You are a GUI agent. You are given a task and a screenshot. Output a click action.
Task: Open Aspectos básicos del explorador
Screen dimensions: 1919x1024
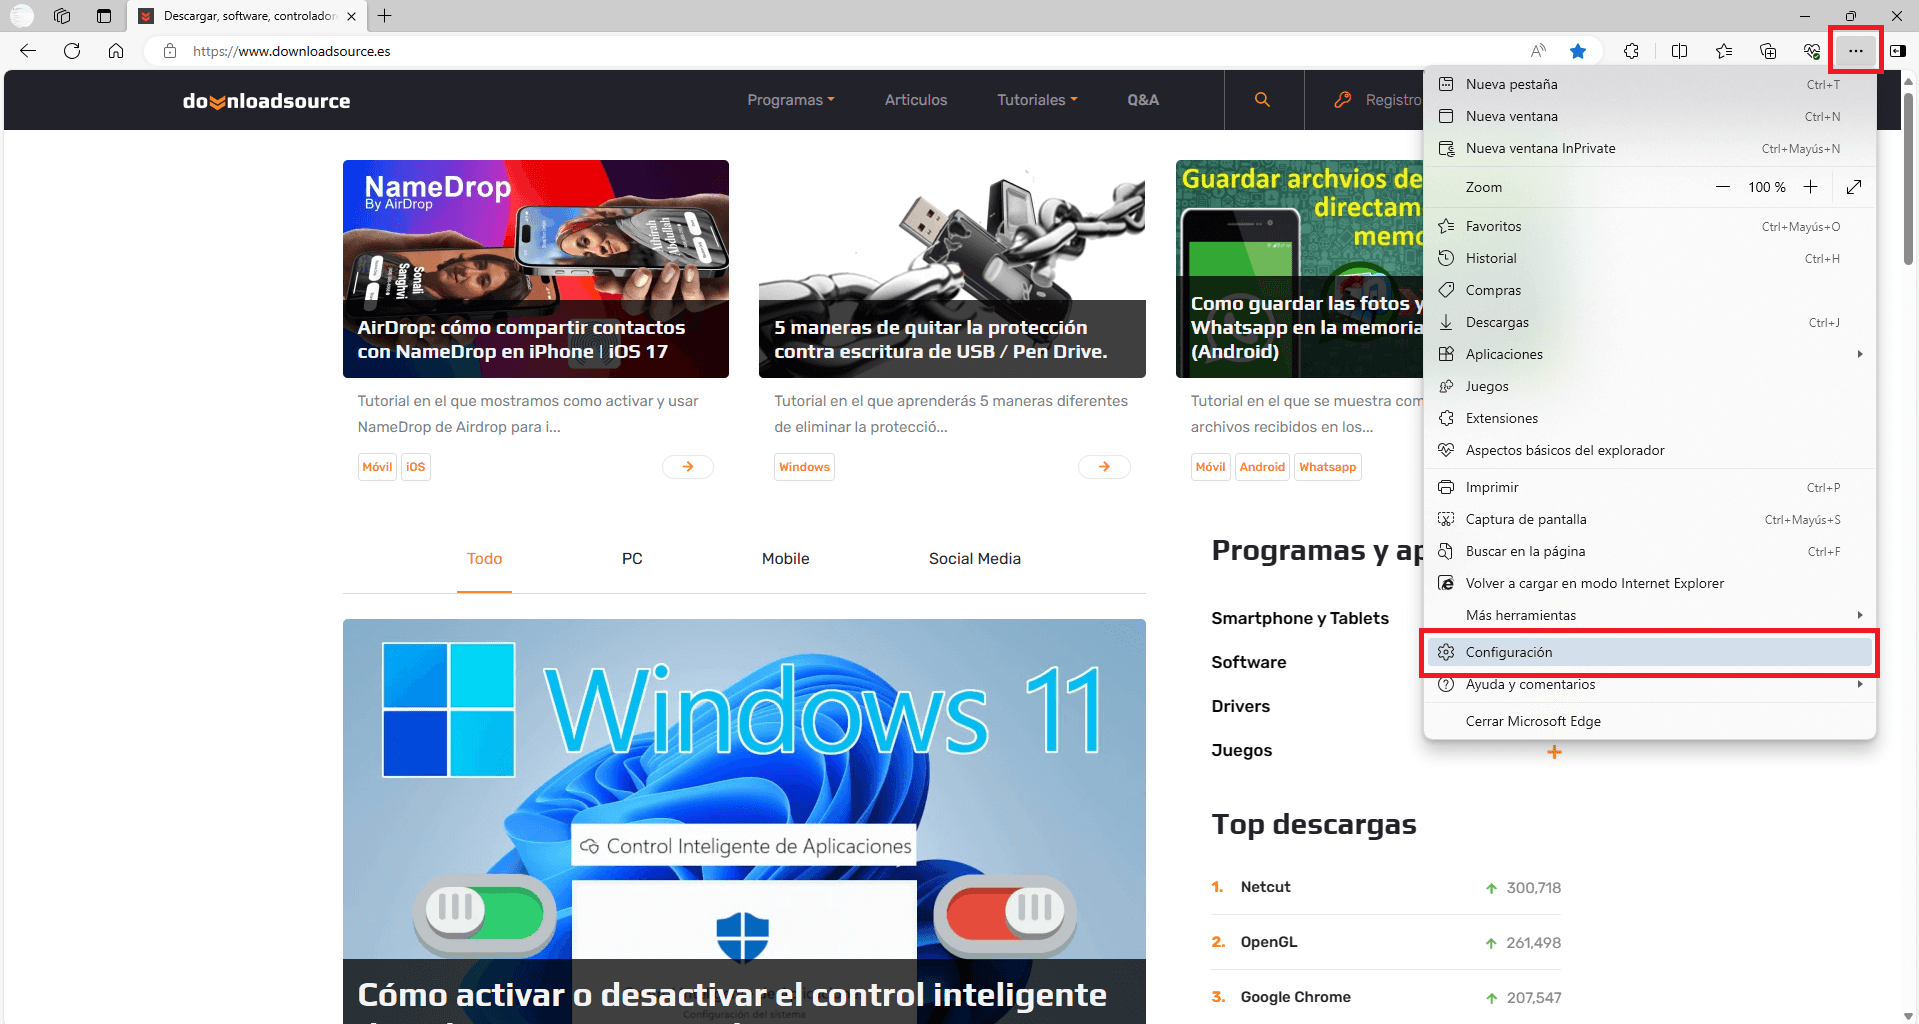[x=1649, y=450]
